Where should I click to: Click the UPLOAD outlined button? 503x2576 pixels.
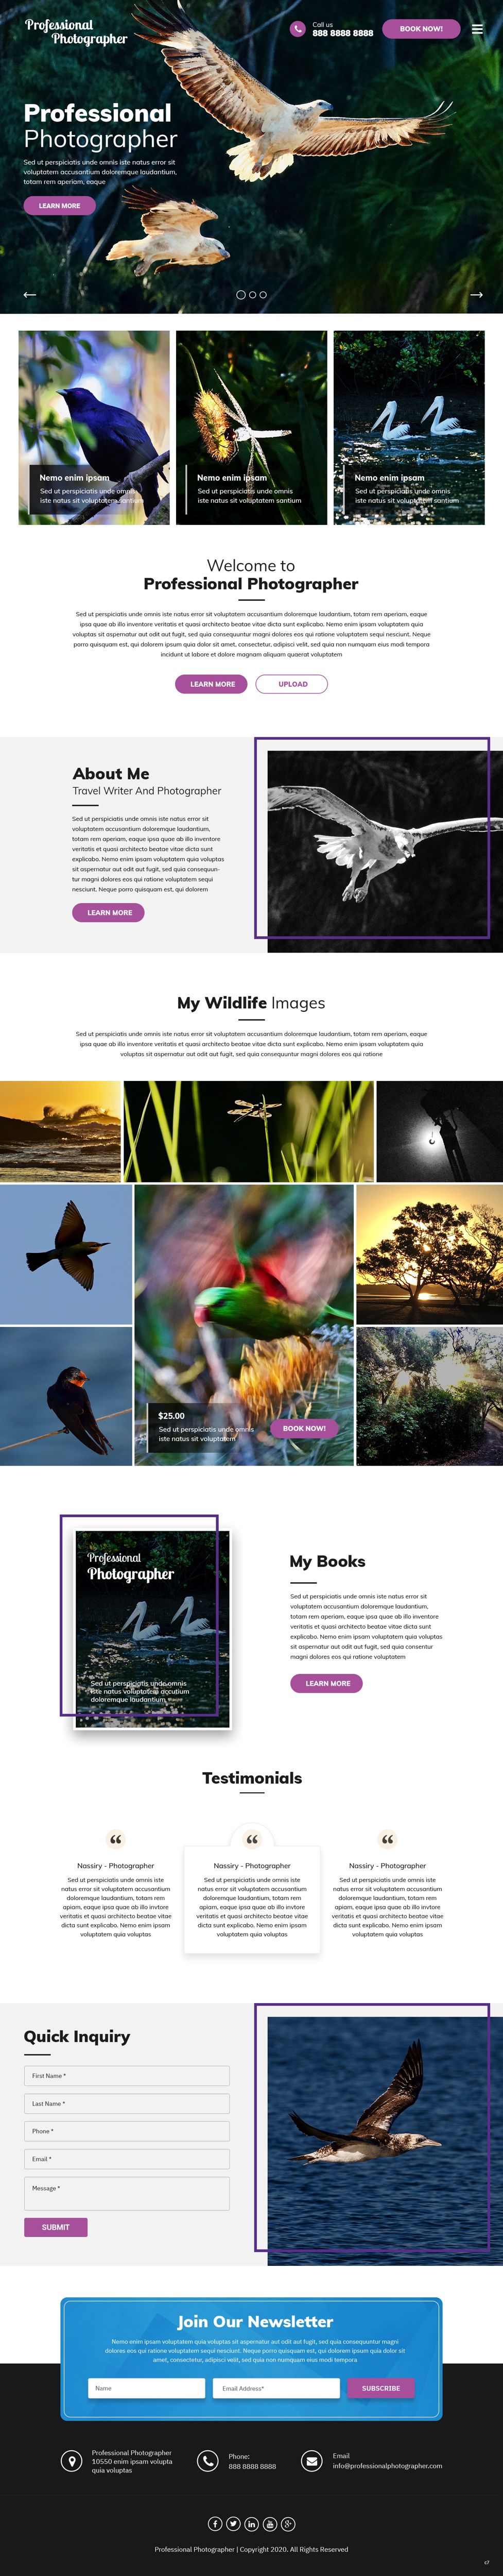[292, 684]
